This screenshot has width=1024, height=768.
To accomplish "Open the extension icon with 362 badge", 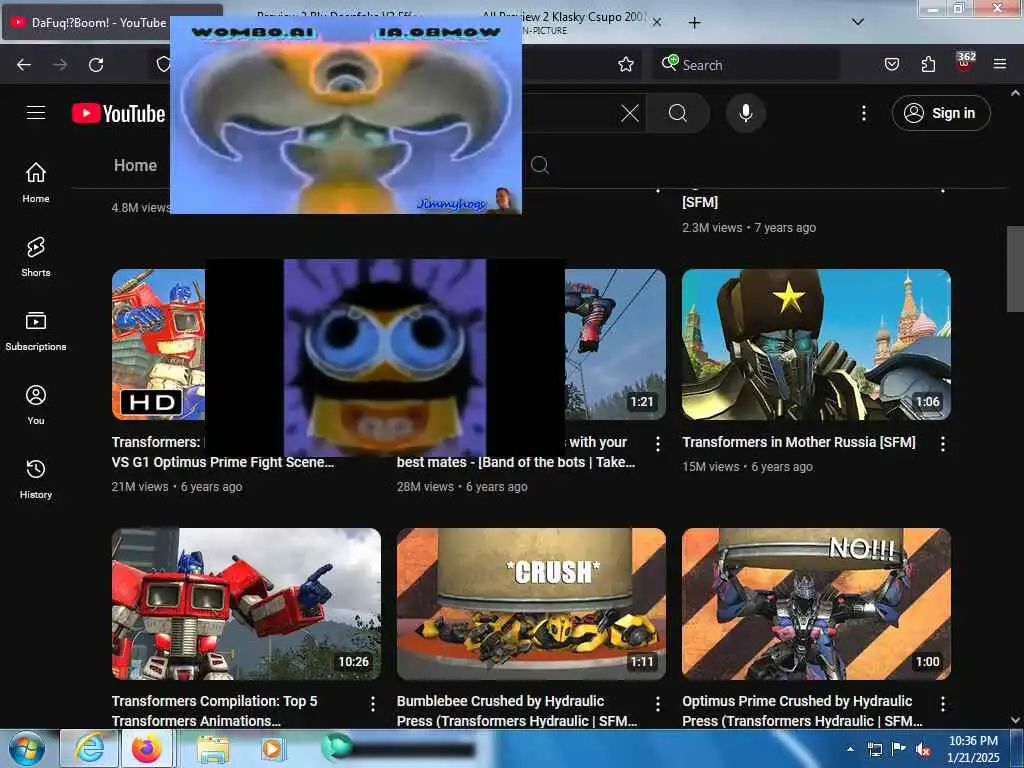I will tap(965, 62).
